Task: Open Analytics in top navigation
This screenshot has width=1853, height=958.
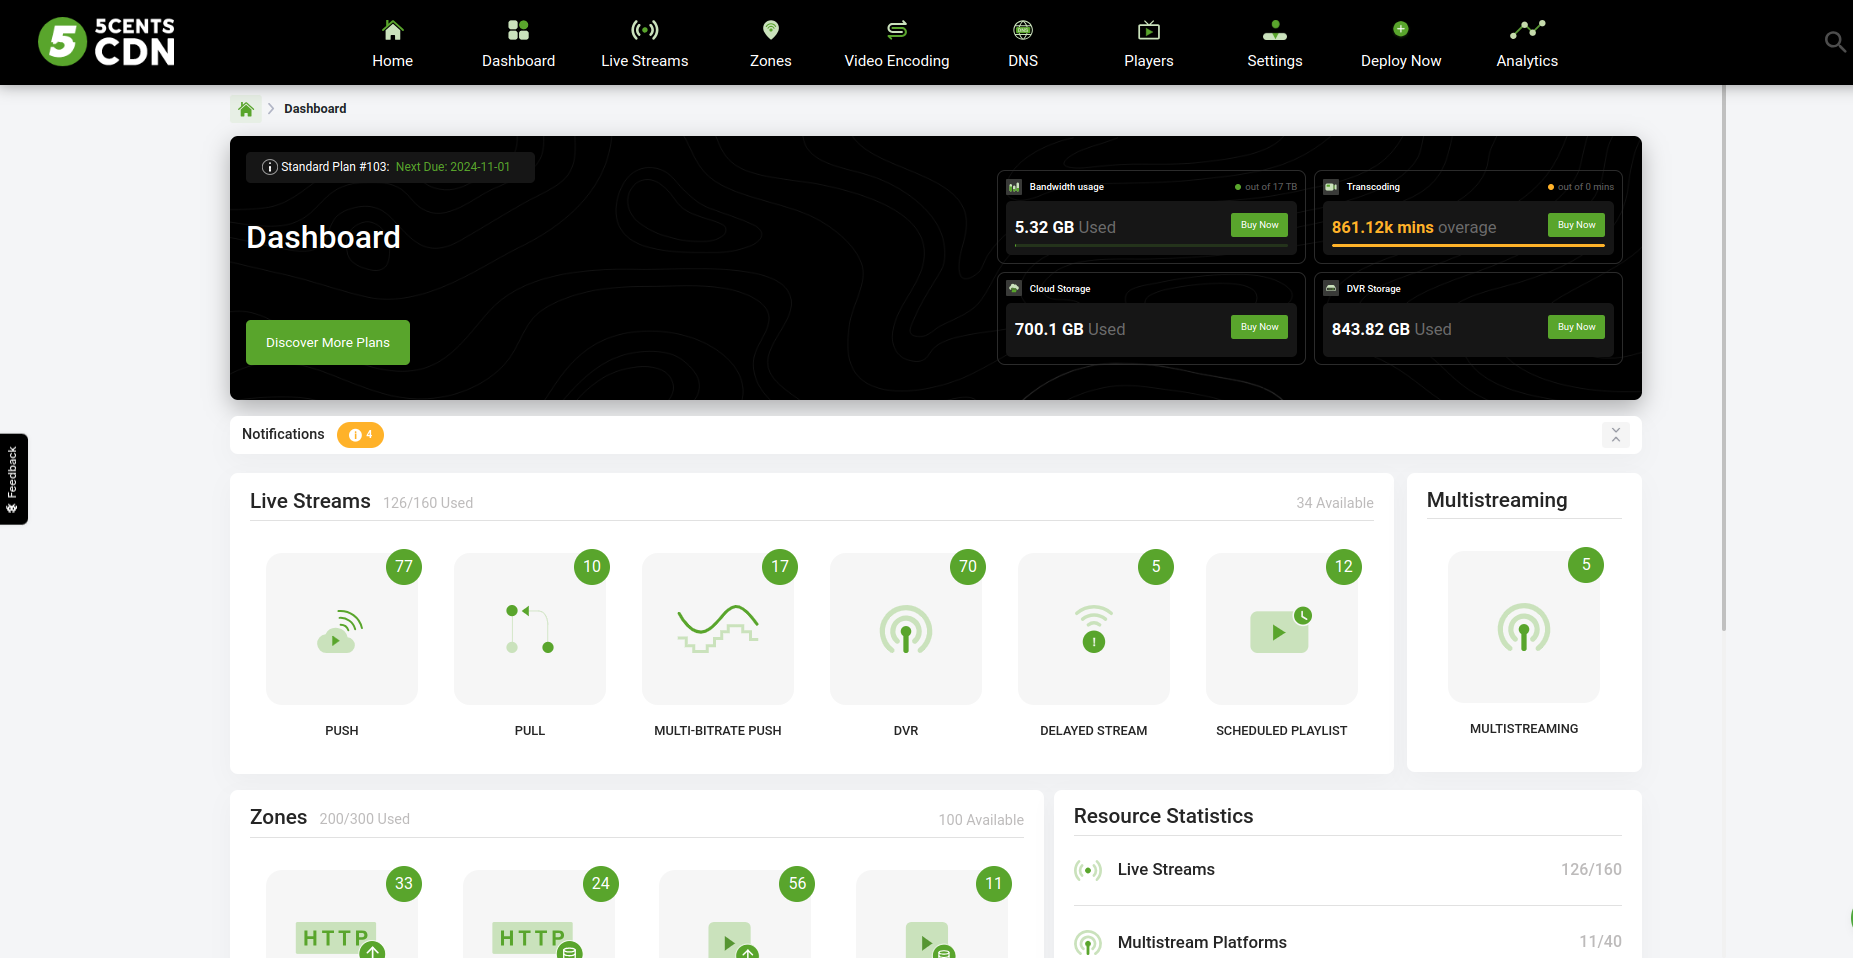Action: pyautogui.click(x=1527, y=44)
